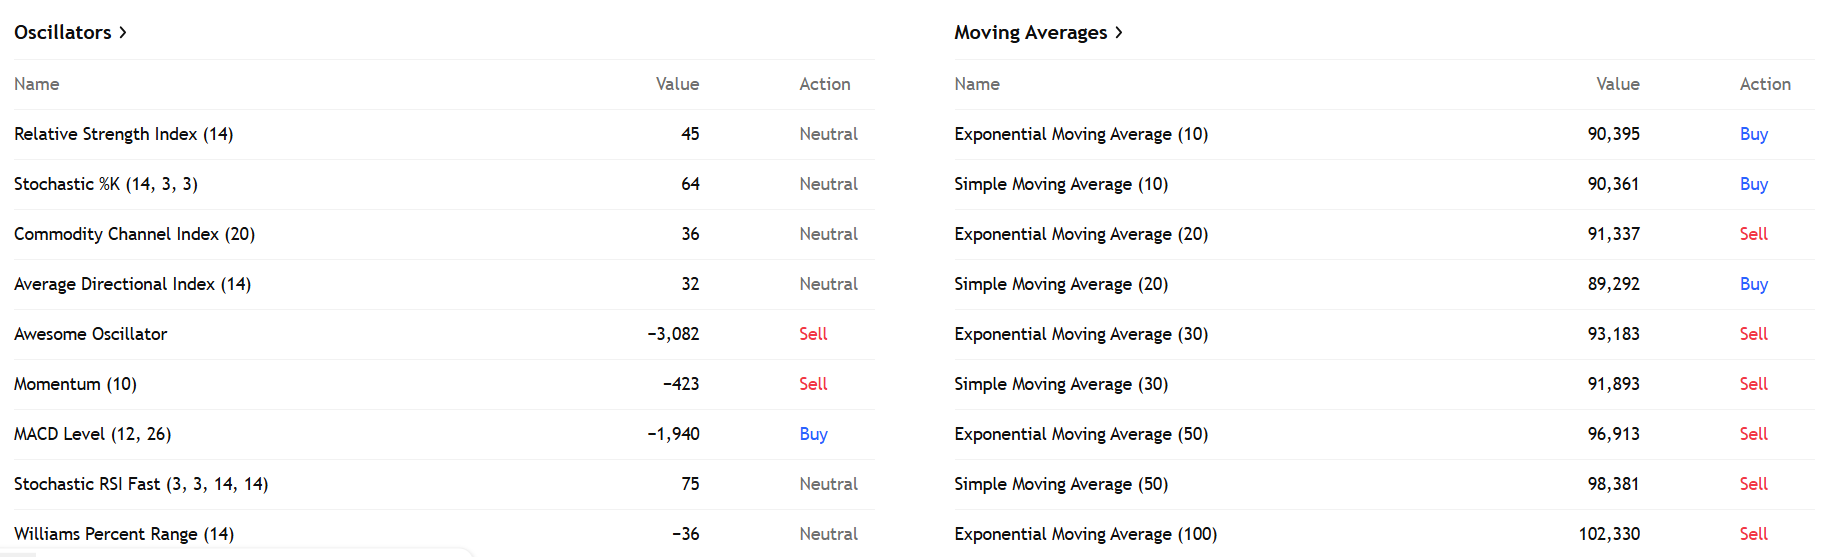Image resolution: width=1825 pixels, height=557 pixels.
Task: Expand the Moving Averages section chevron
Action: tap(1119, 32)
